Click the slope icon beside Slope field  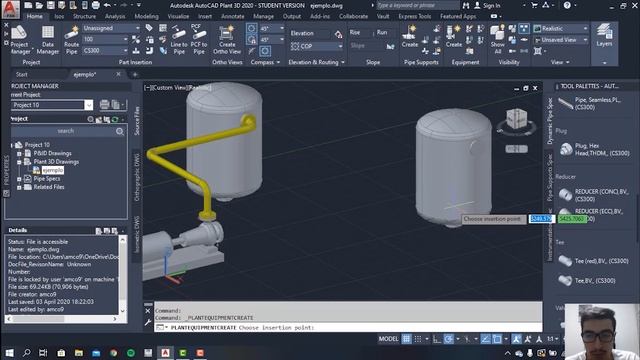coord(391,46)
